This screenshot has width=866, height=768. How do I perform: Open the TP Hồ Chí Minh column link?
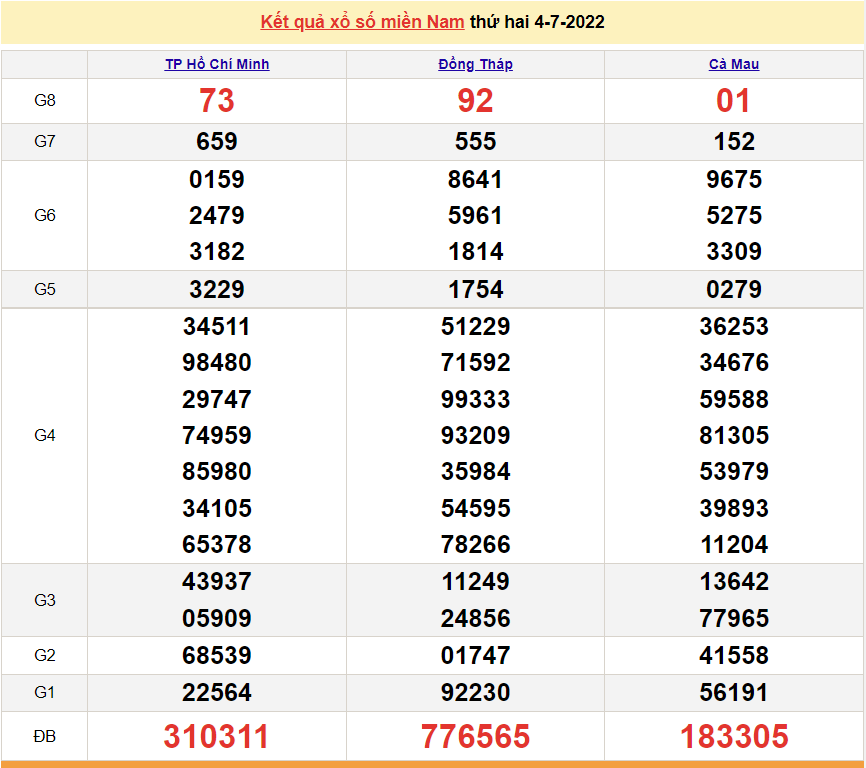(217, 64)
